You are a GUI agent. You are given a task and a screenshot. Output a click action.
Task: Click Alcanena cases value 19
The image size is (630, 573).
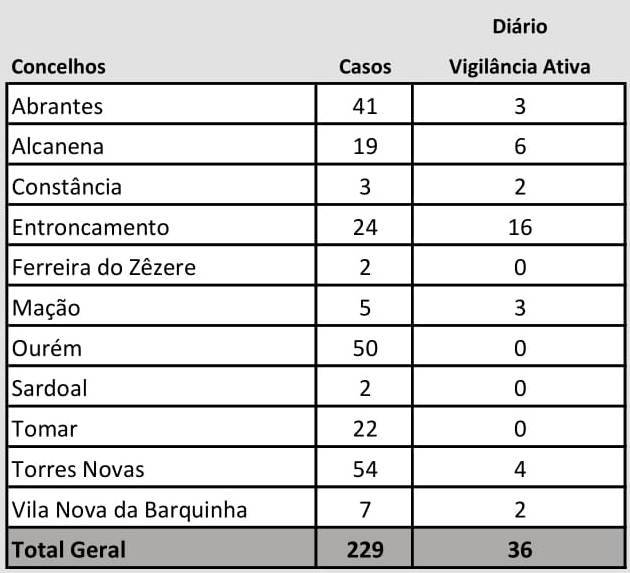coord(365,147)
